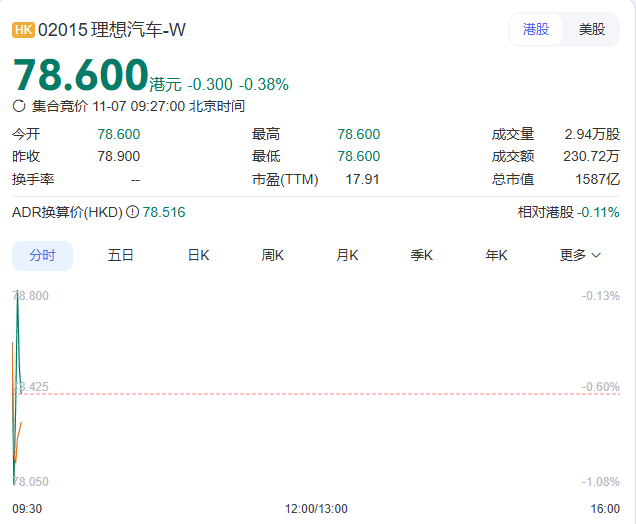The height and width of the screenshot is (524, 636).
Task: Open the info icon next to ADR换算价(HKD)
Action: point(132,212)
